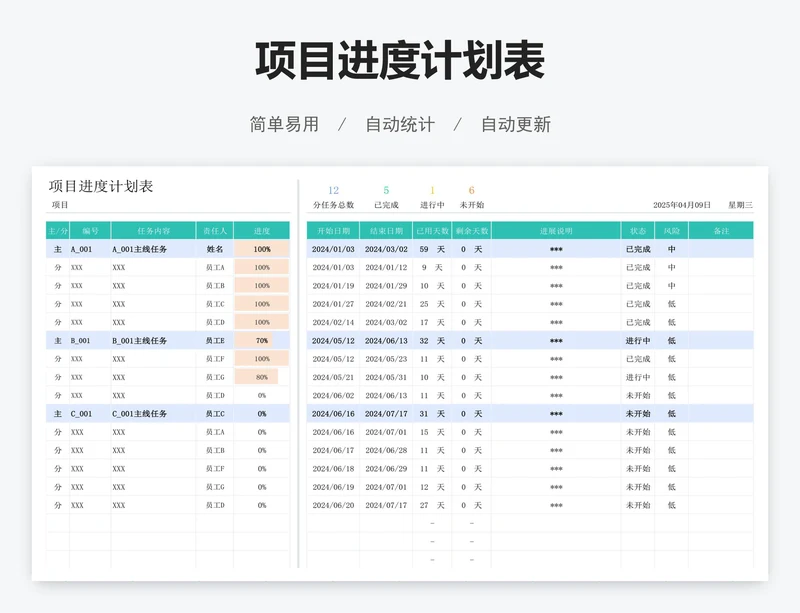Click the start date 2024/02/14

(333, 323)
